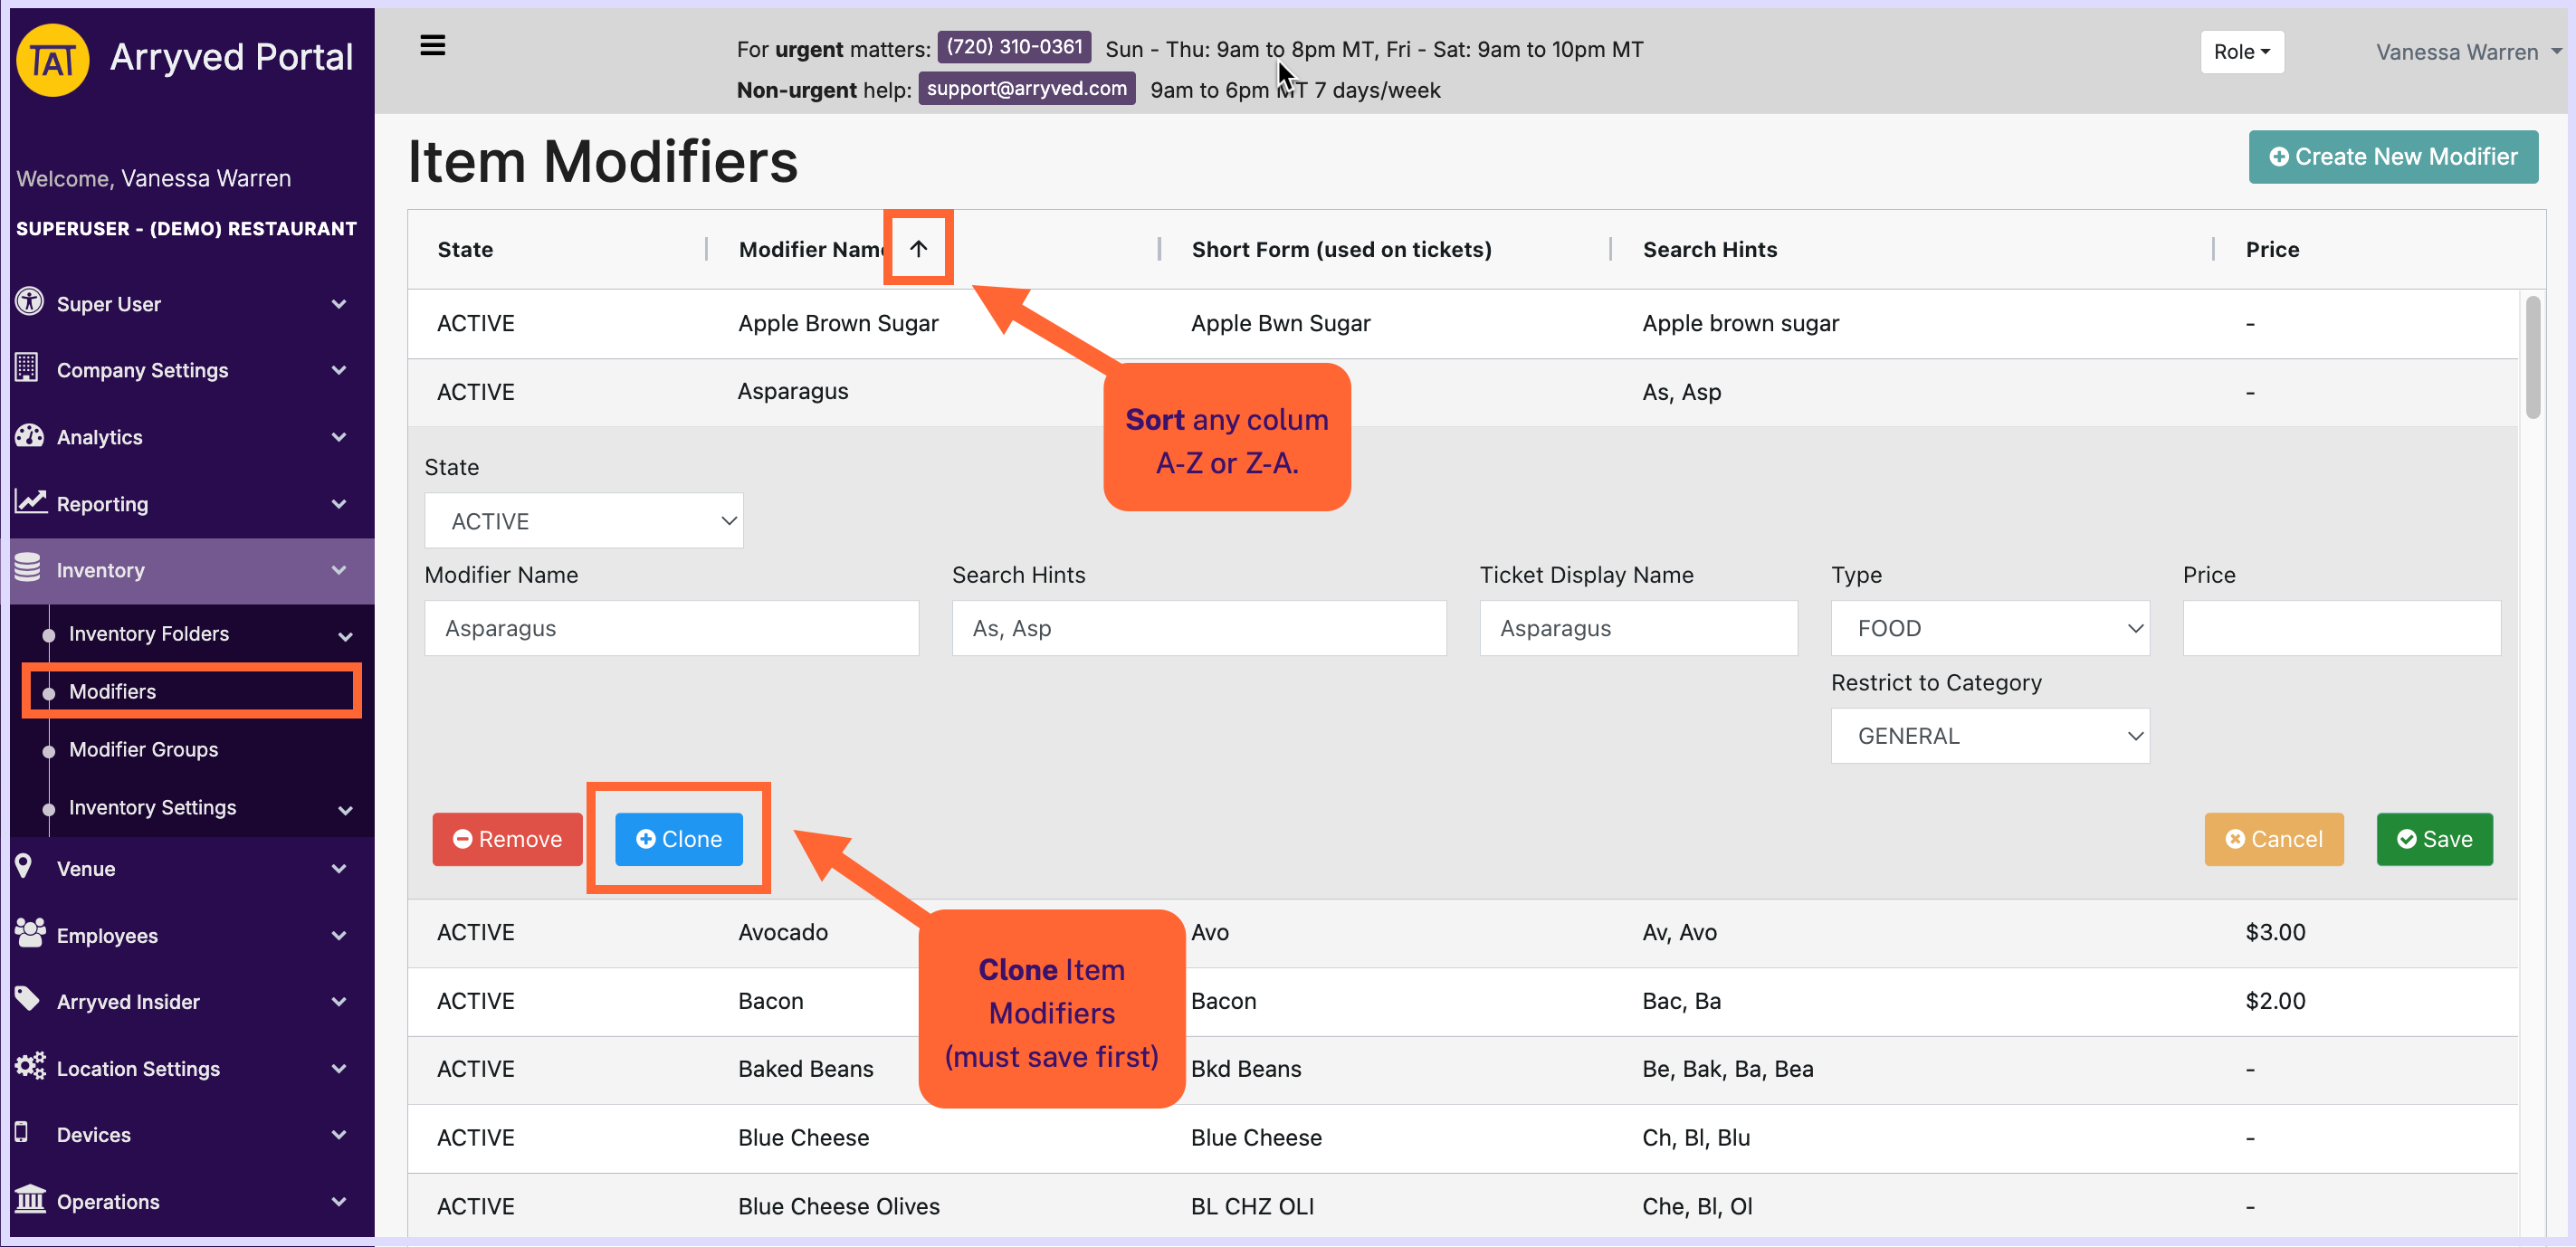Click the Arryved Portal logo icon

coord(52,60)
